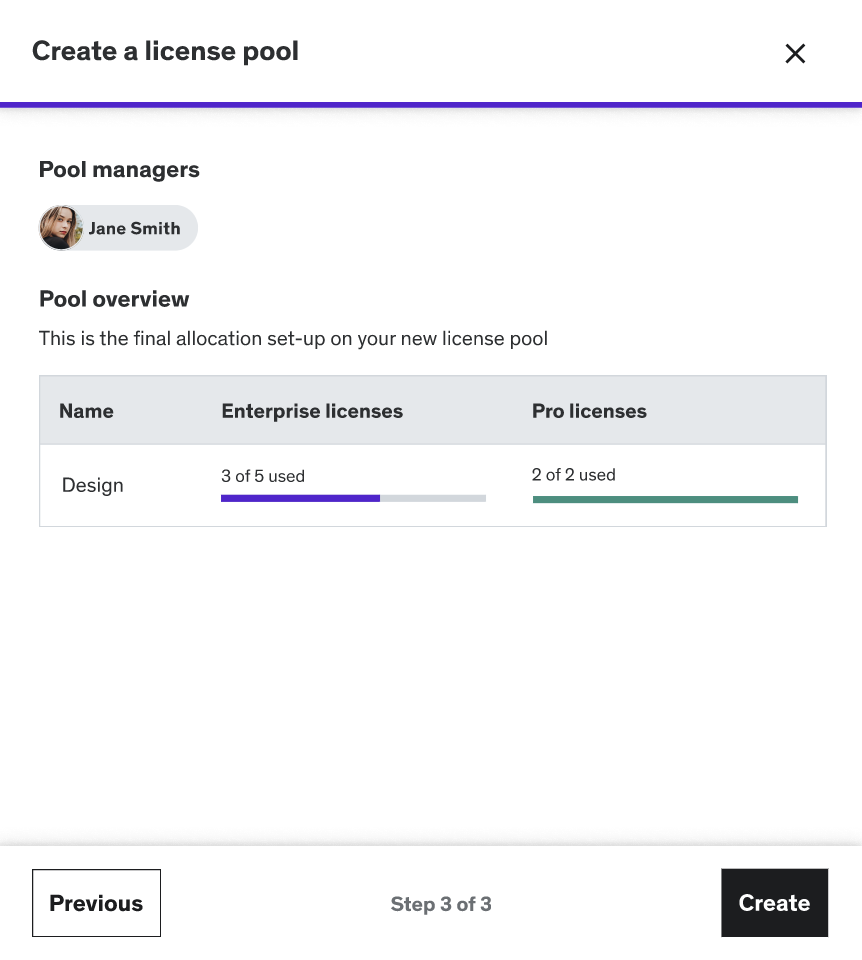Click the Step 3 of 3 indicator

441,904
